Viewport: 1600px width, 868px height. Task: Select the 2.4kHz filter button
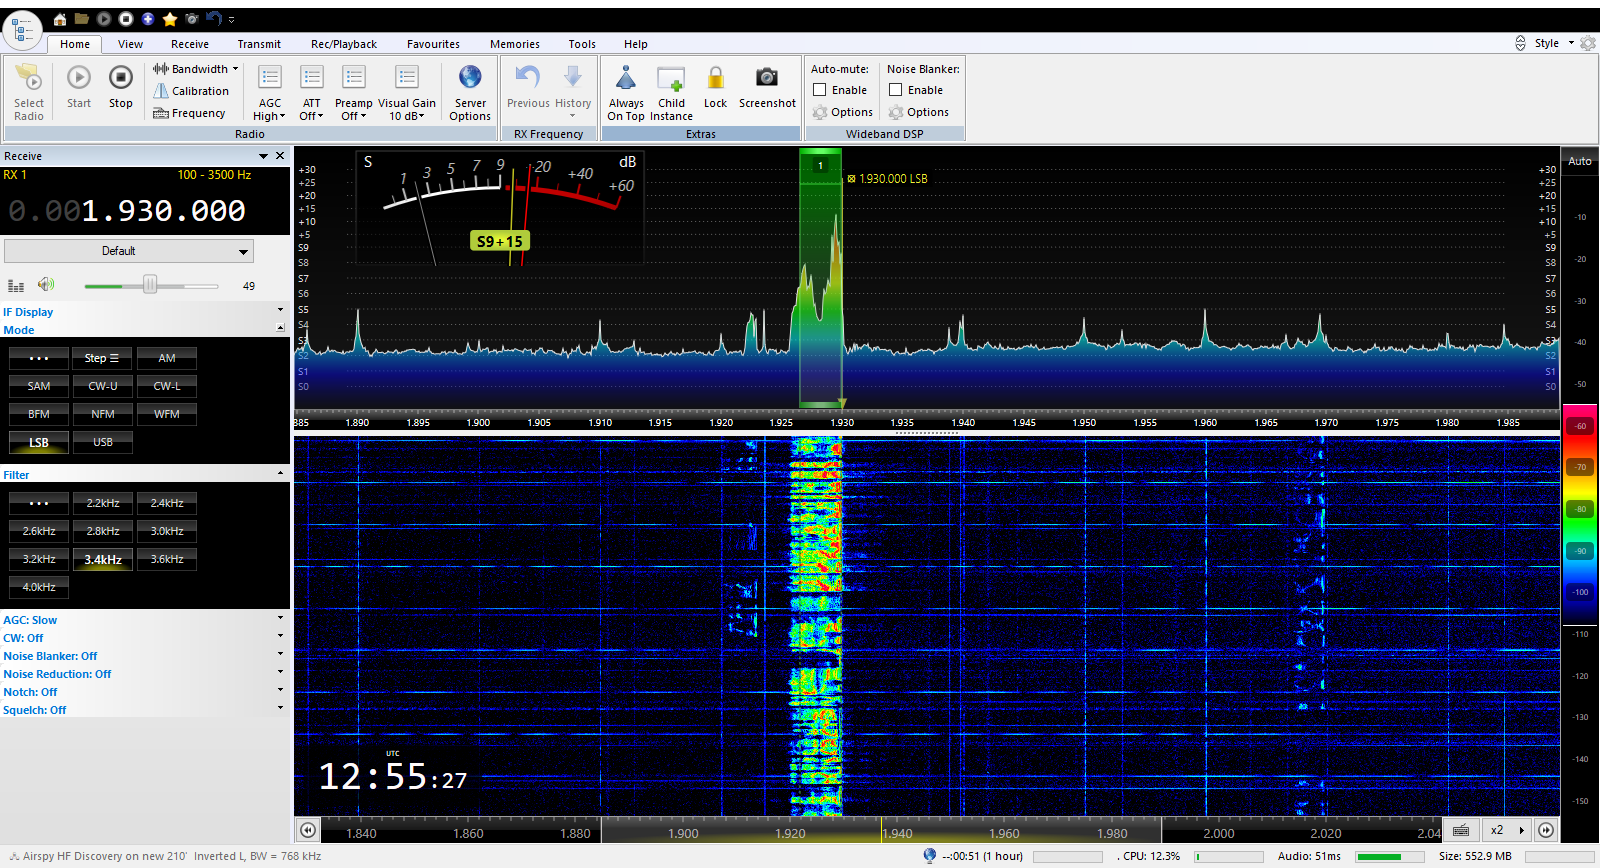167,503
